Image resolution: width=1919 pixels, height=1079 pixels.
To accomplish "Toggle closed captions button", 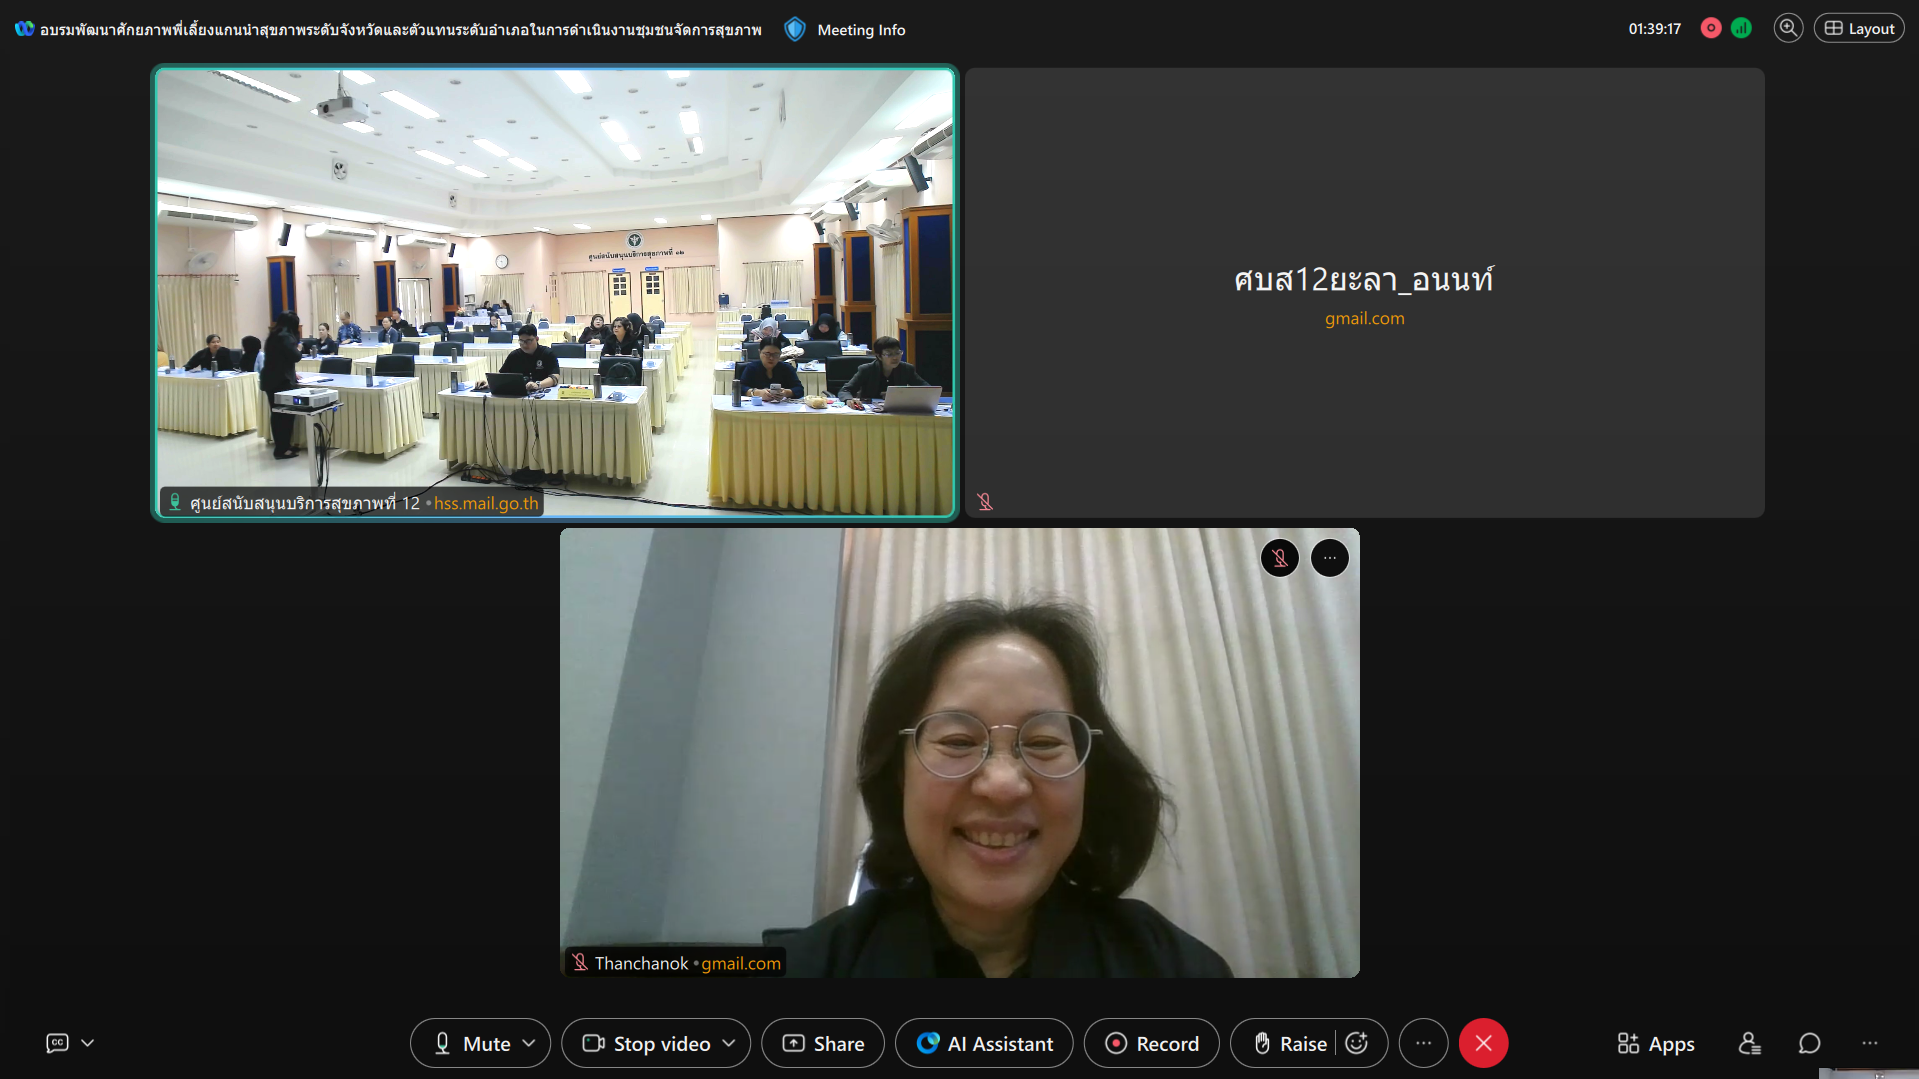I will tap(58, 1043).
